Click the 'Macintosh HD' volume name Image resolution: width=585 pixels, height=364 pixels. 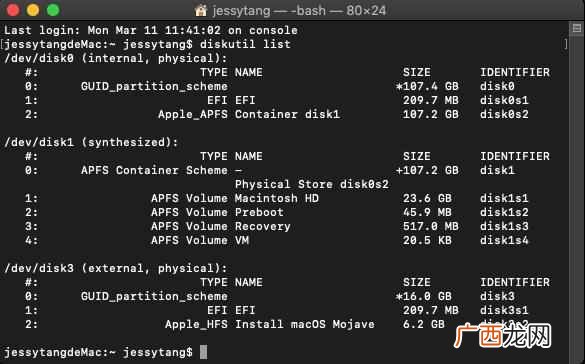(277, 198)
